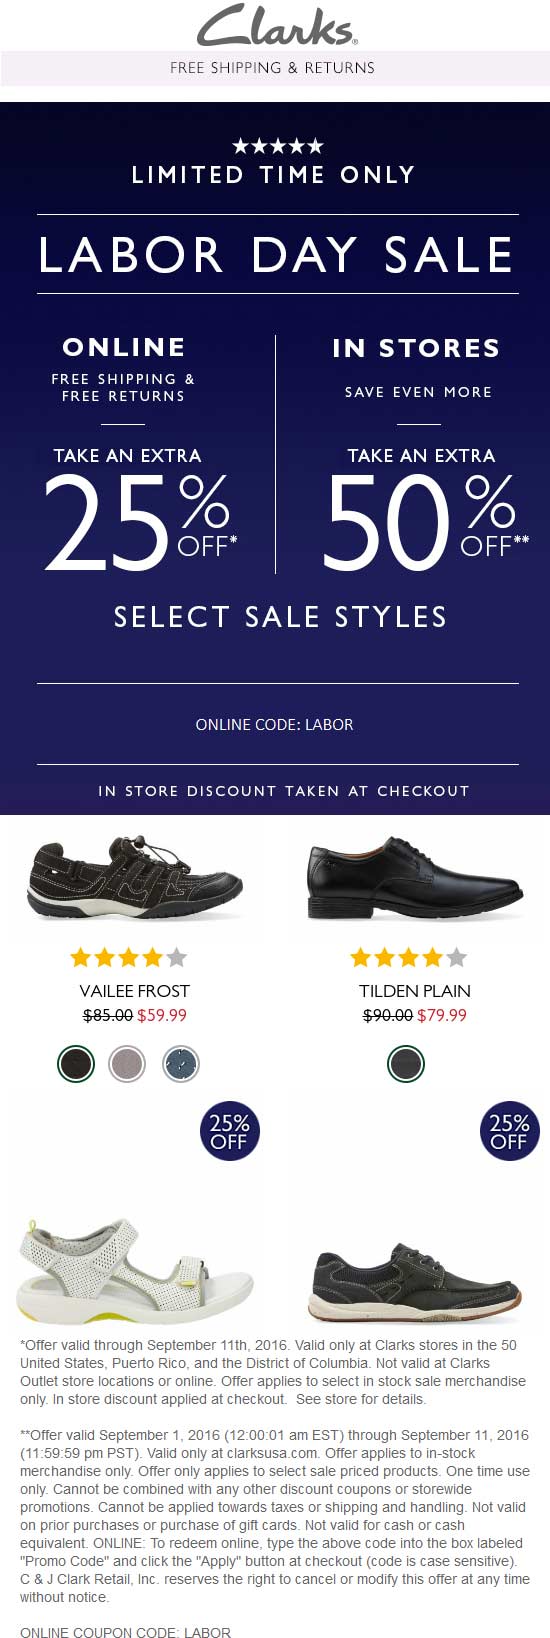550x1638 pixels.
Task: Click the Online Code: LABOR text
Action: 275,724
